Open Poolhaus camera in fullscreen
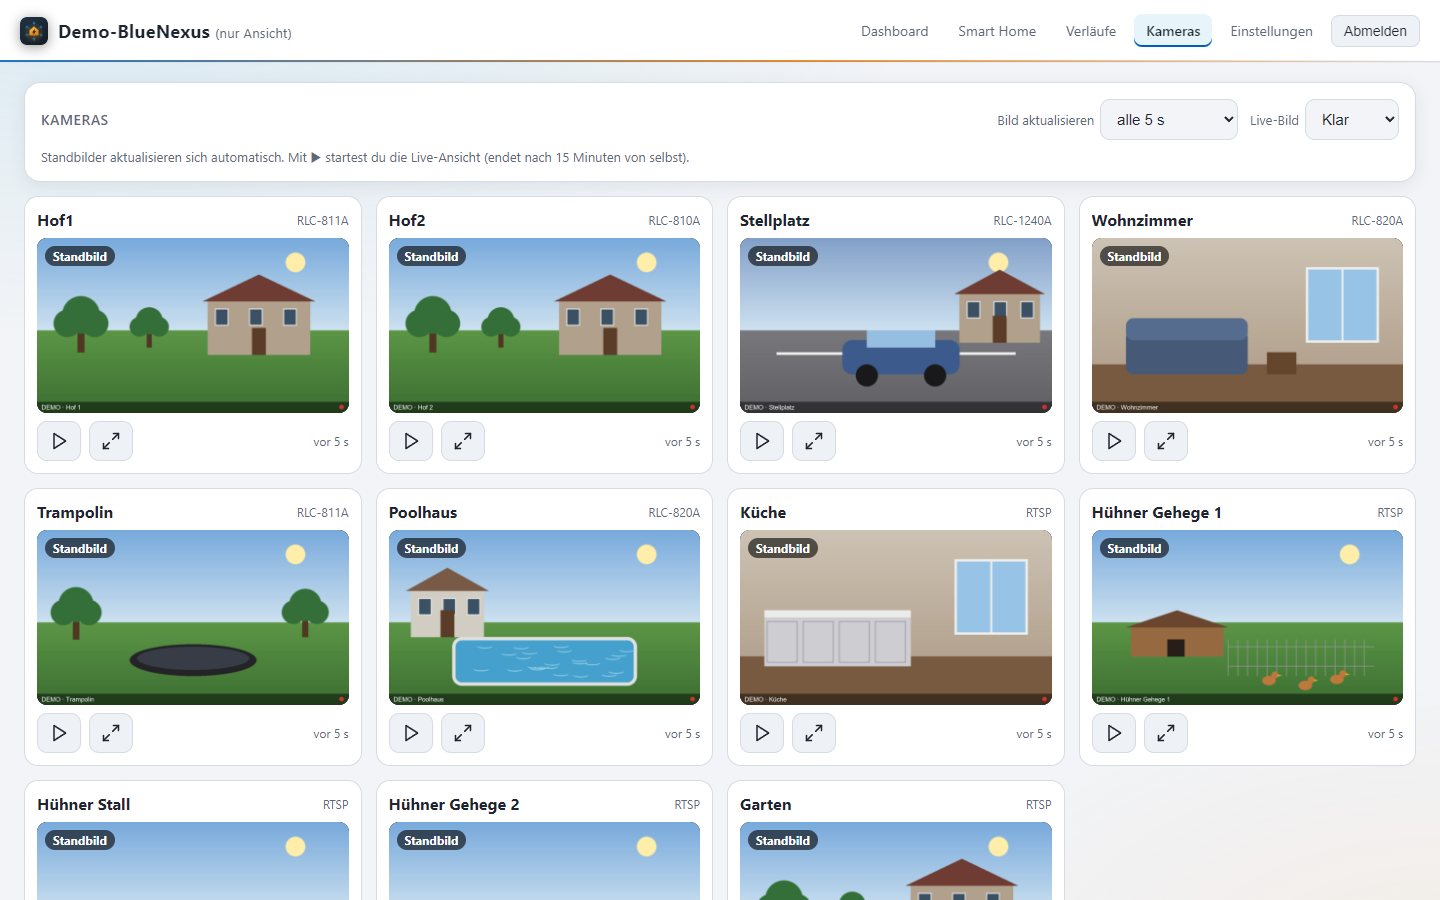Viewport: 1440px width, 900px height. [463, 733]
